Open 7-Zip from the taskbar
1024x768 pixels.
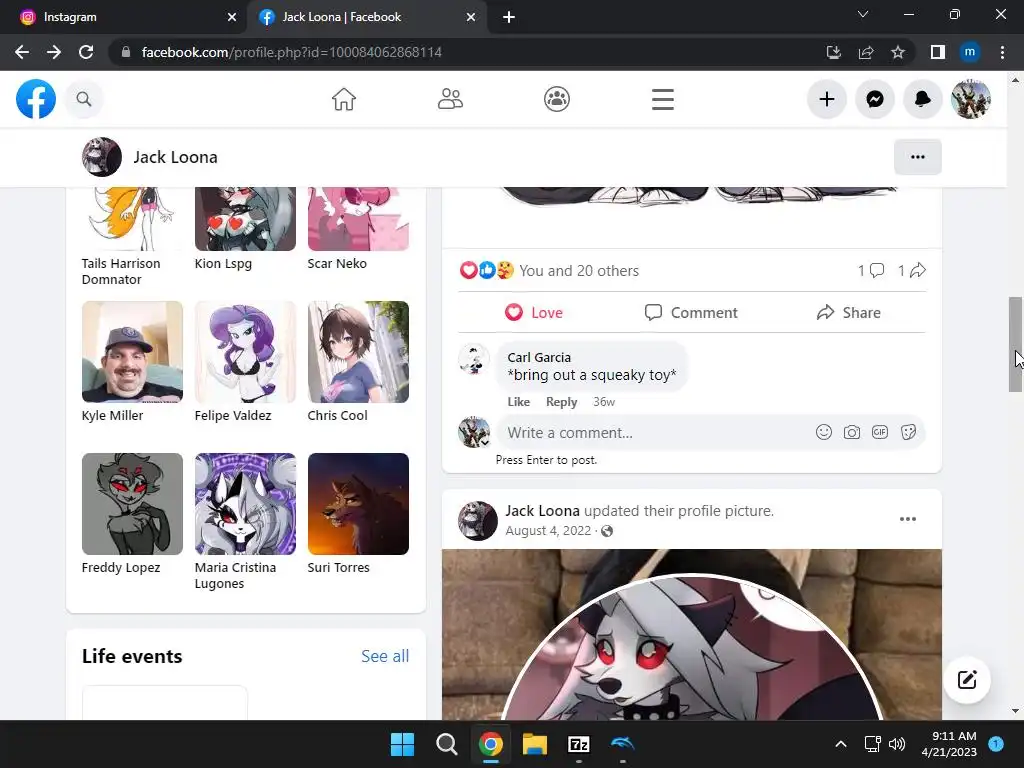579,744
